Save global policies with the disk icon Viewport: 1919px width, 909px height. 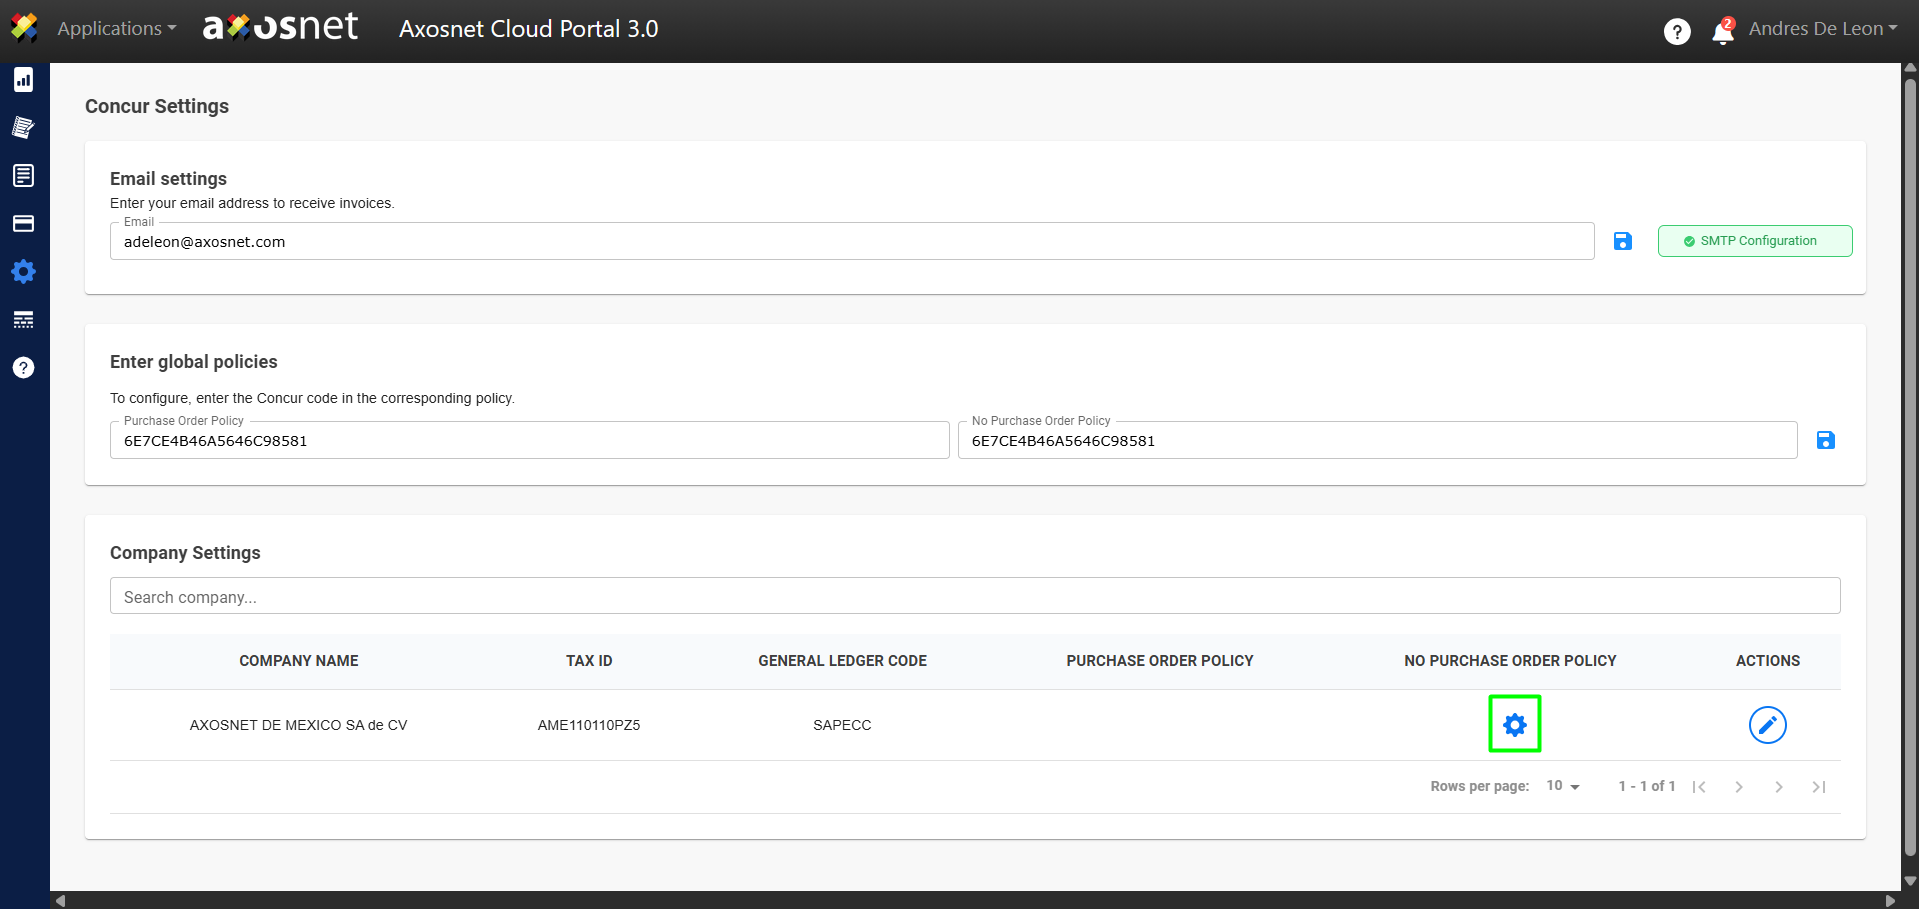click(1826, 440)
